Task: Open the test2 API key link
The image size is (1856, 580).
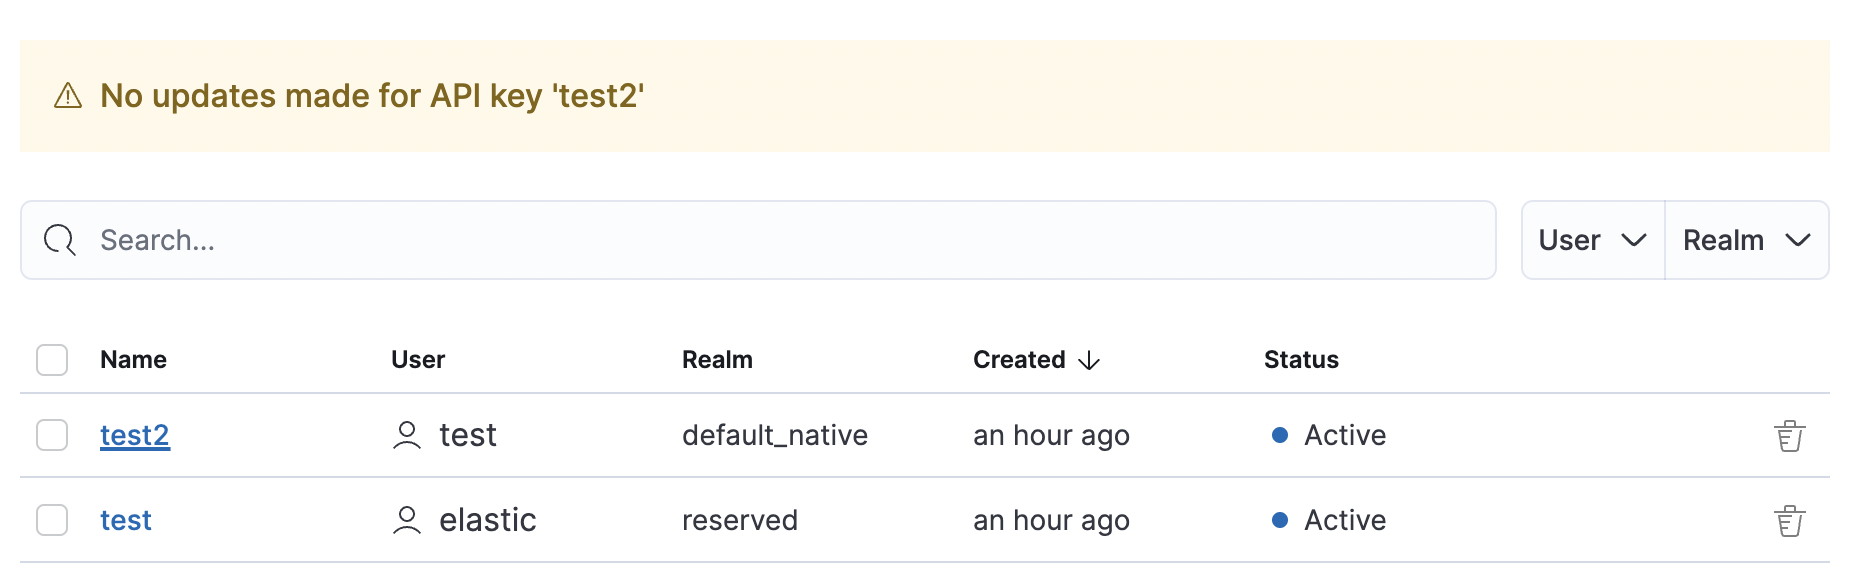Action: point(135,435)
